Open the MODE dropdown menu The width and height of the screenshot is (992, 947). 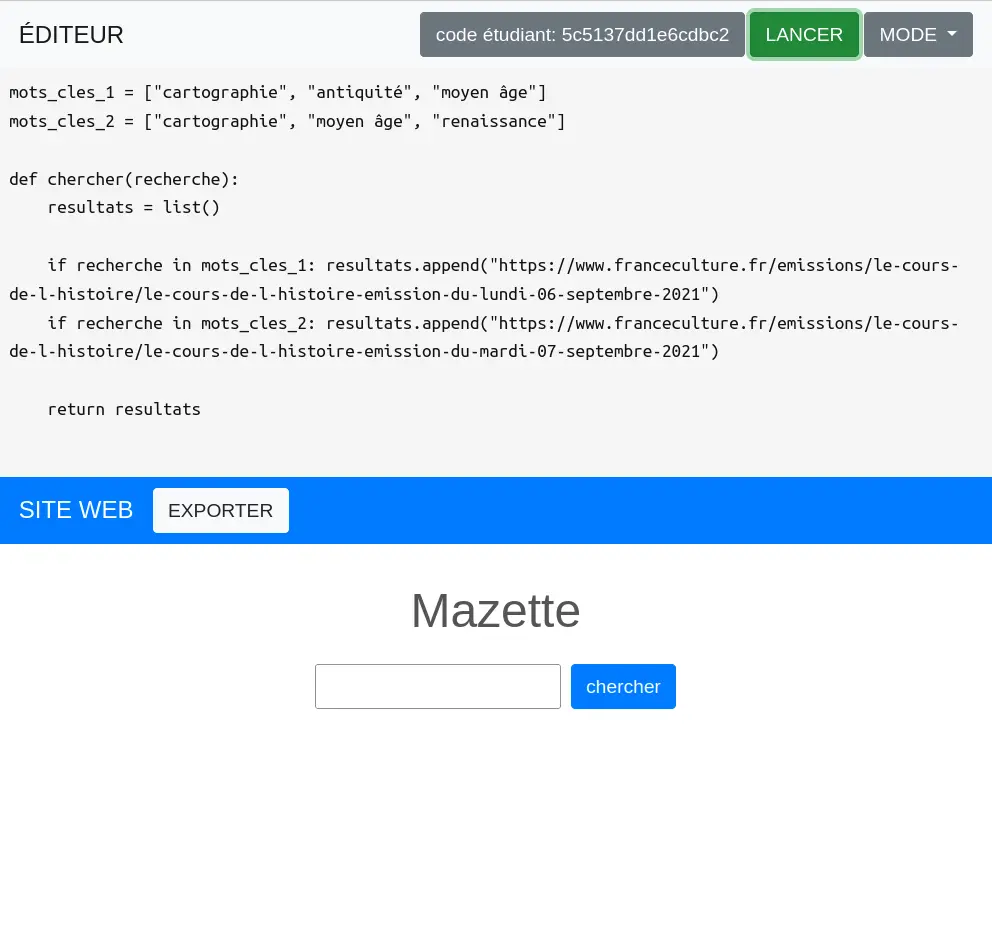[x=917, y=35]
